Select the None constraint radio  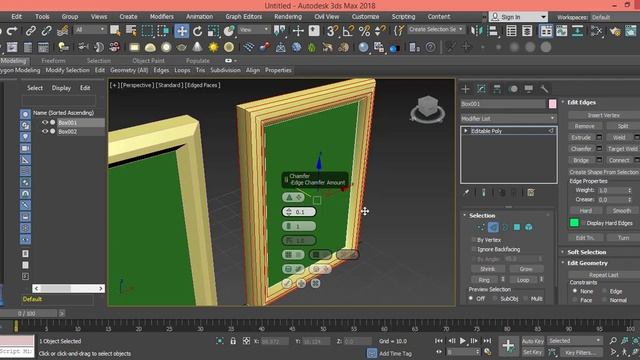(x=575, y=291)
